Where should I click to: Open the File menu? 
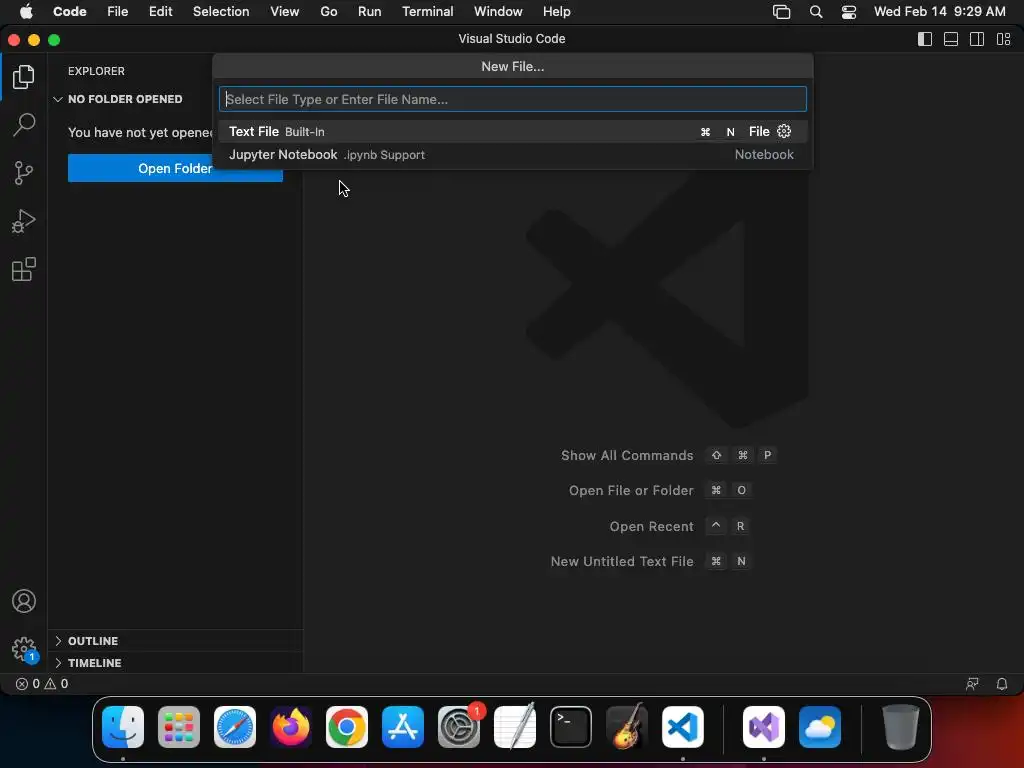(x=118, y=12)
